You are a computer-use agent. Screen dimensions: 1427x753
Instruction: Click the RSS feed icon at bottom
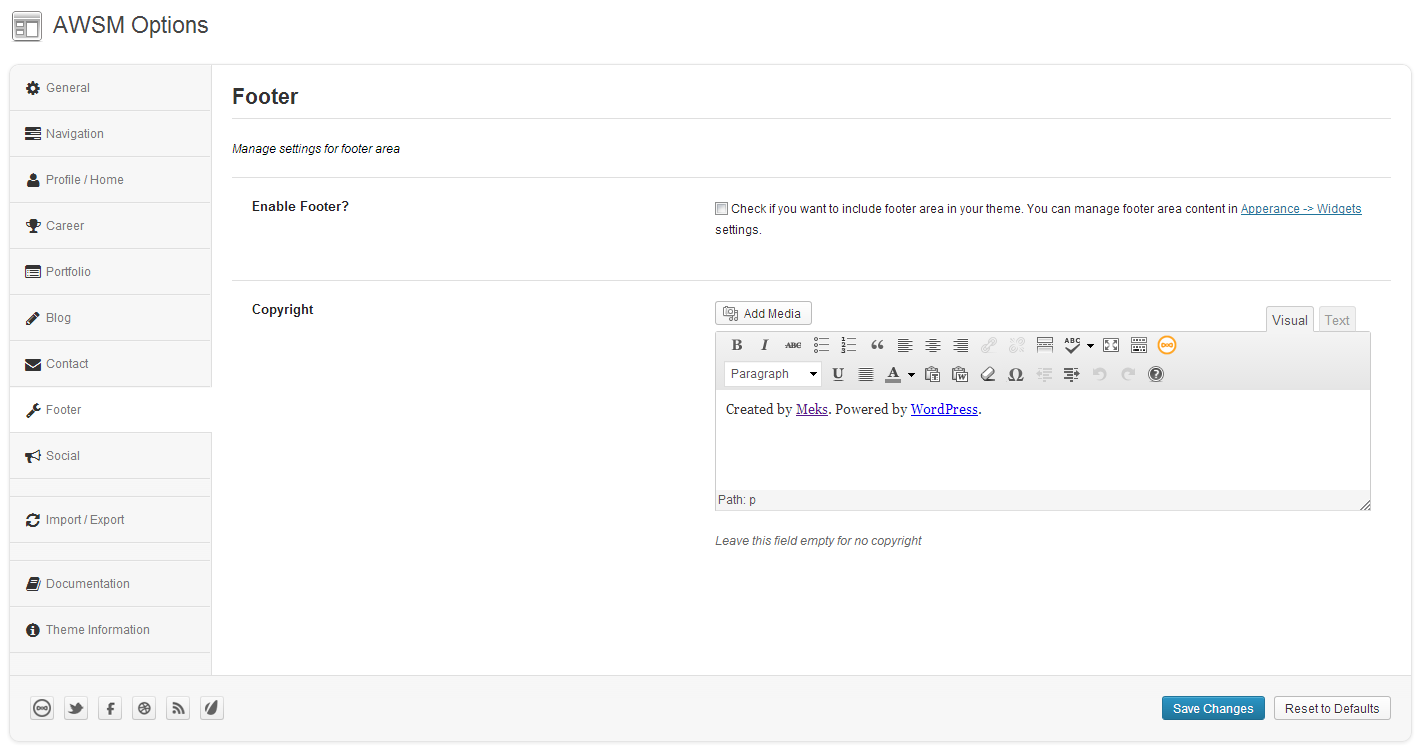point(178,708)
